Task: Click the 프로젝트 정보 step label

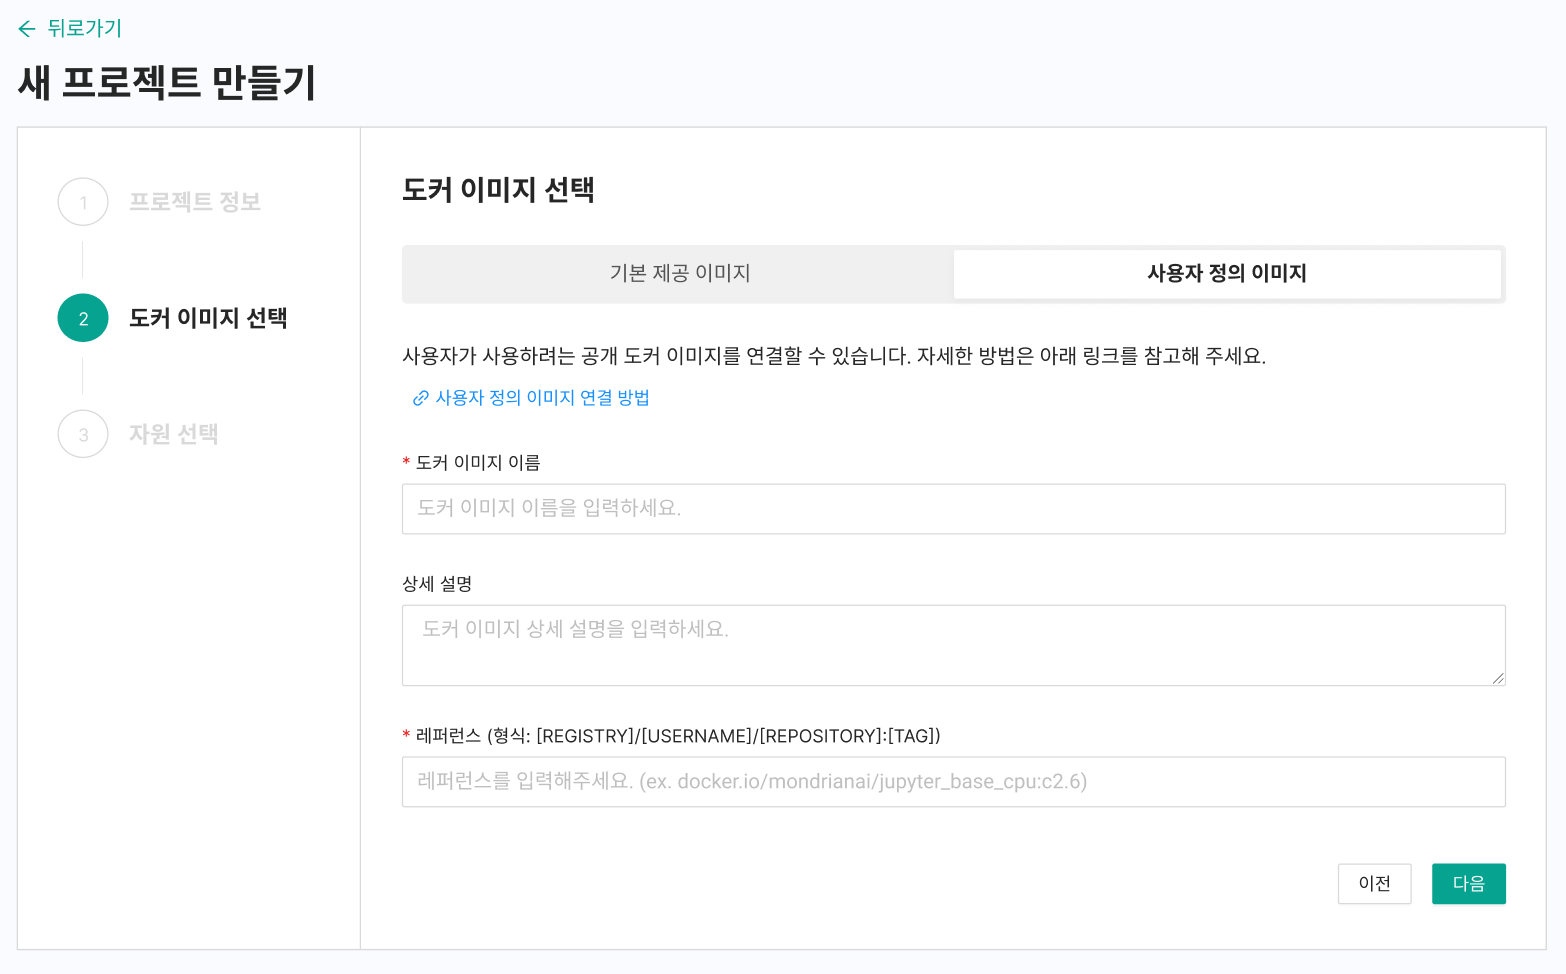Action: tap(195, 202)
